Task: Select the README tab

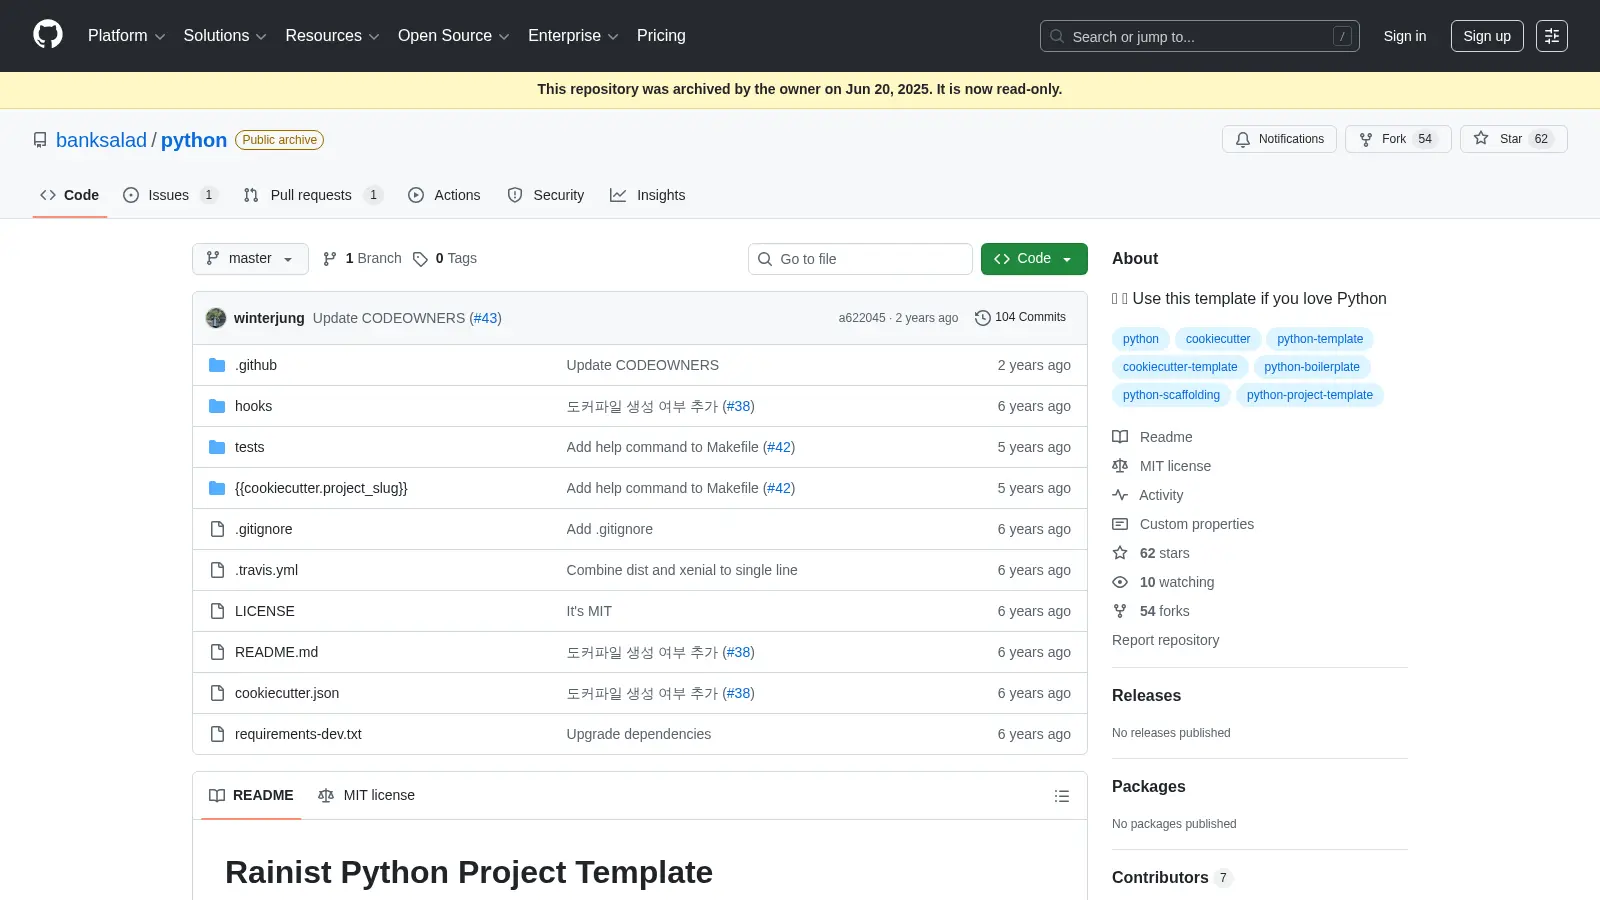Action: point(251,796)
